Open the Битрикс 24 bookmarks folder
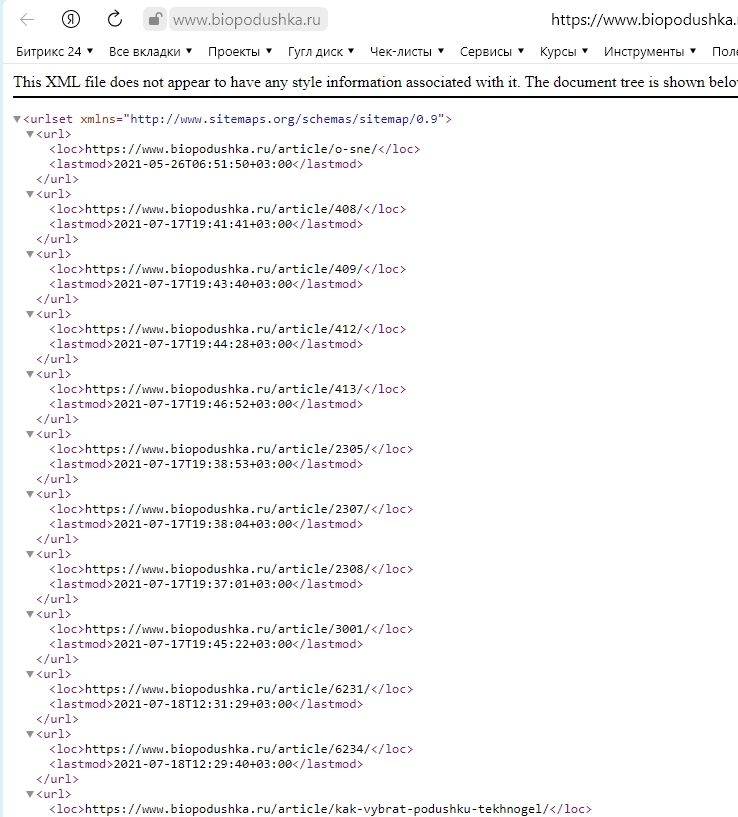 click(54, 52)
